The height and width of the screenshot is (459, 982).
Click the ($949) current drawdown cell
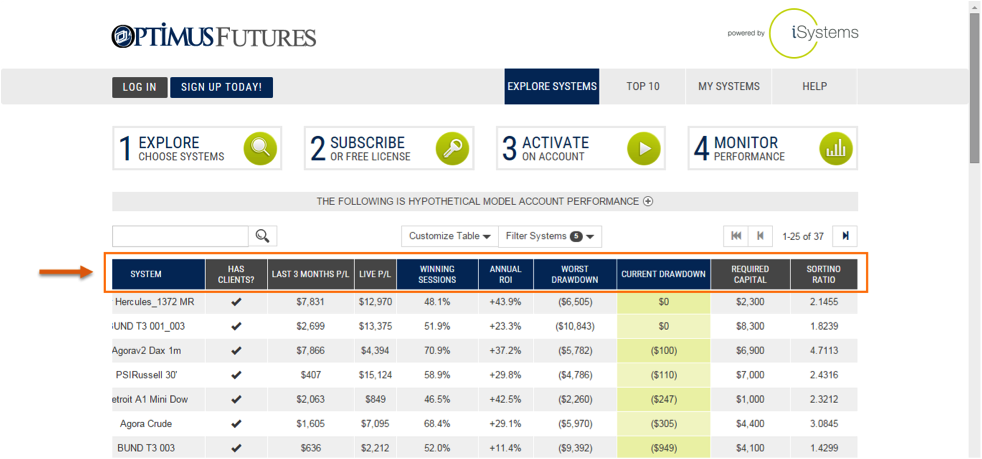[x=664, y=448]
